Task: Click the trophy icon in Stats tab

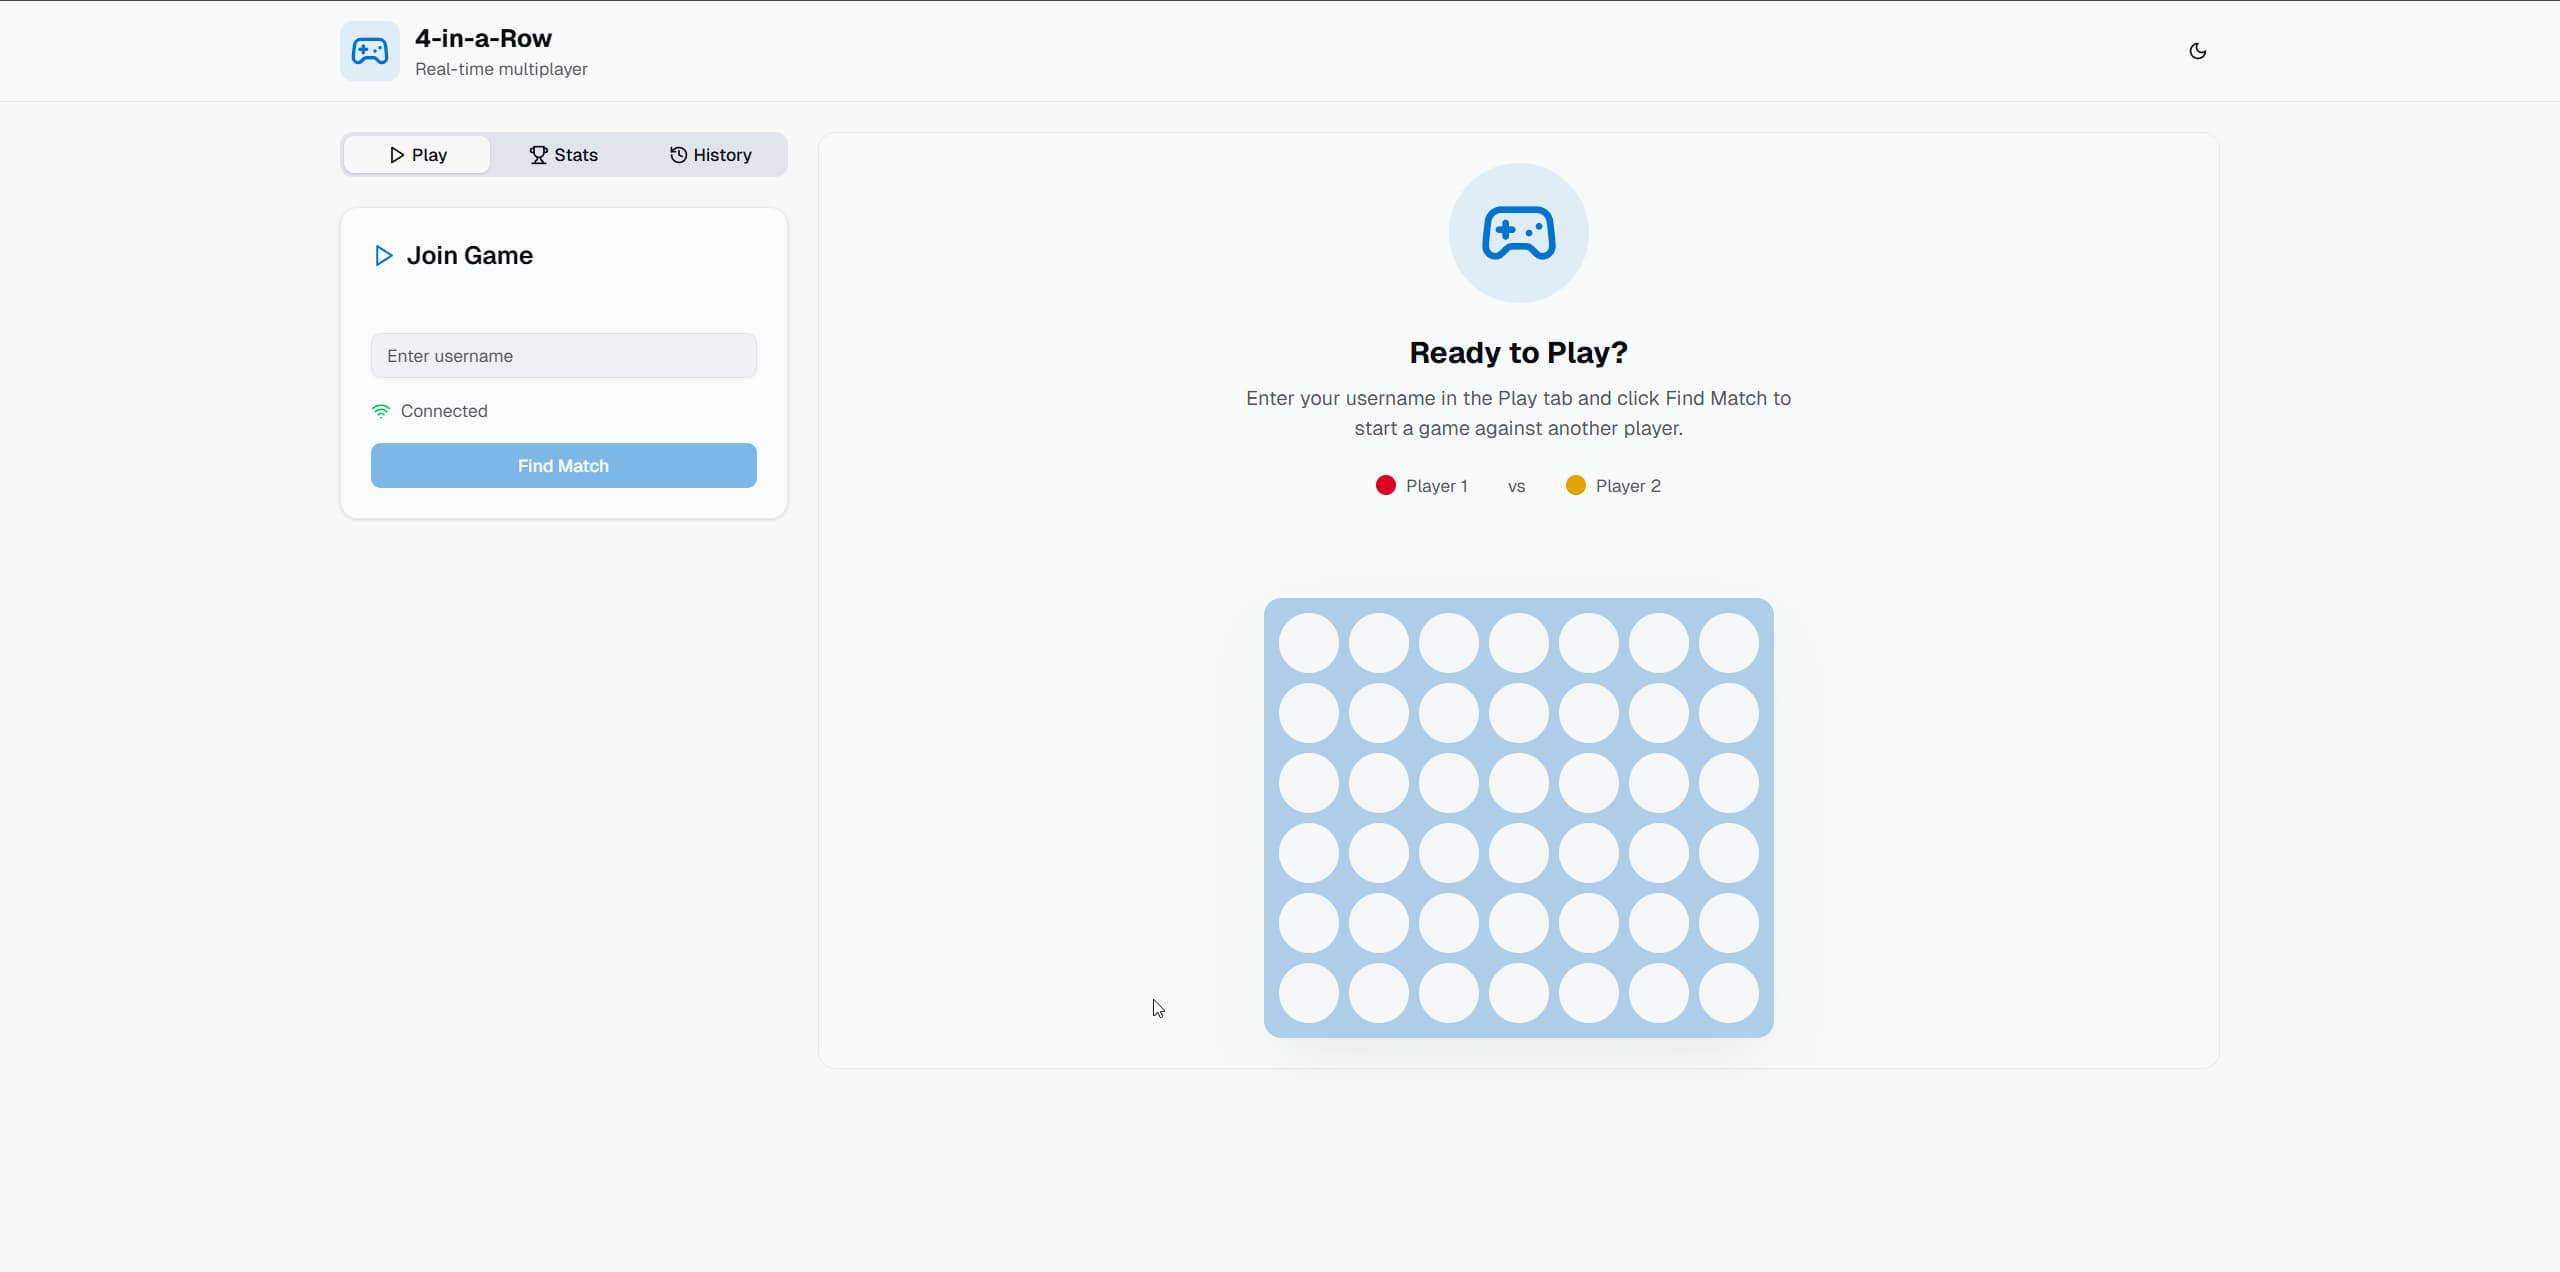Action: [x=538, y=155]
